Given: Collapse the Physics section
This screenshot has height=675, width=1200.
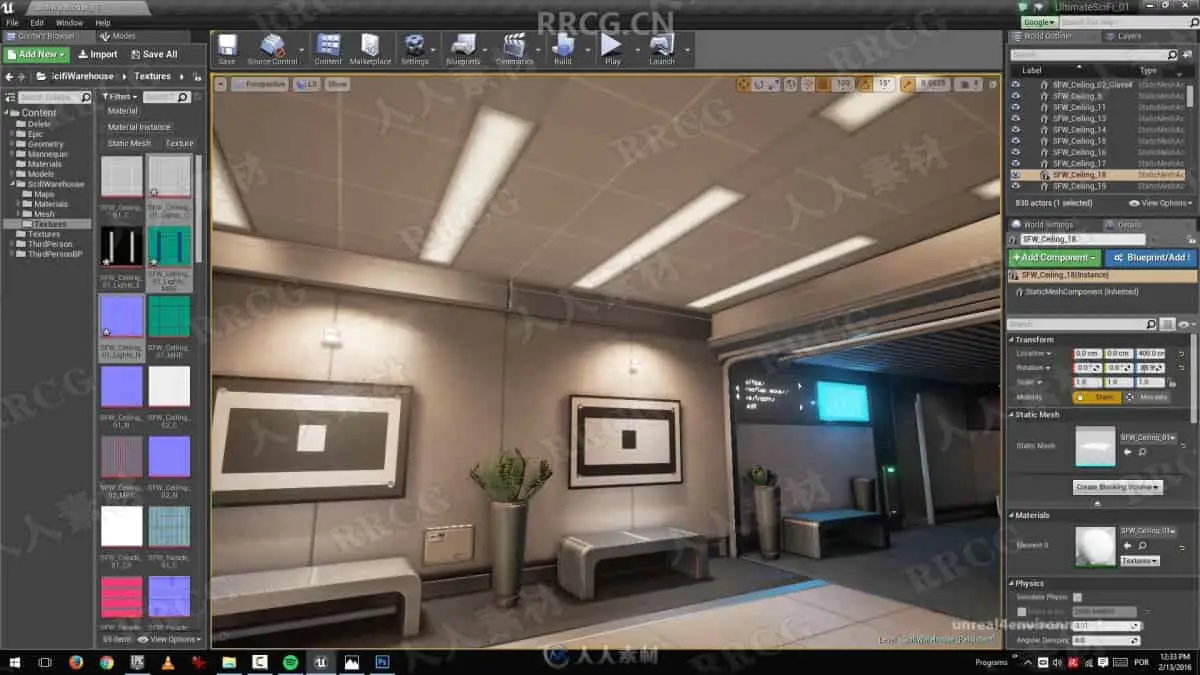Looking at the screenshot, I should (x=1011, y=583).
